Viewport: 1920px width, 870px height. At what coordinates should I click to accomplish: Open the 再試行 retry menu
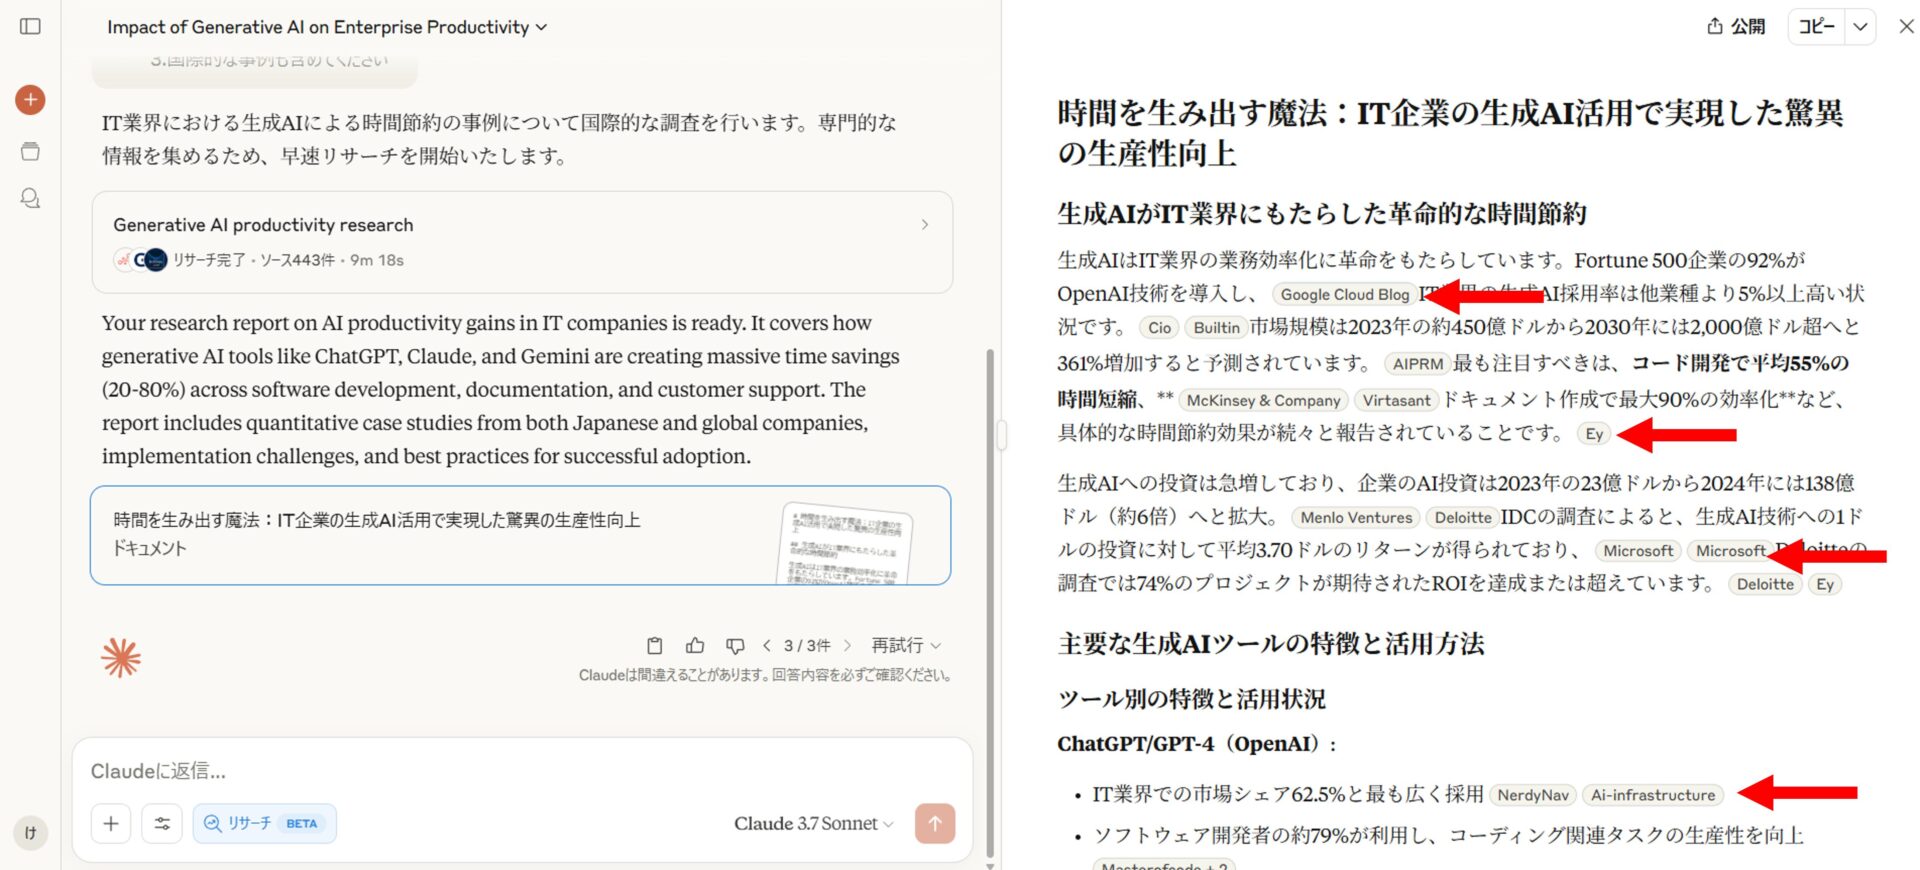(905, 646)
